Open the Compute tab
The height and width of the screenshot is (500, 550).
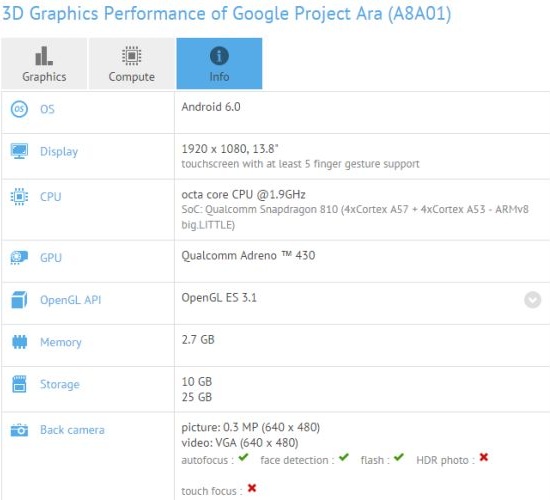point(132,64)
